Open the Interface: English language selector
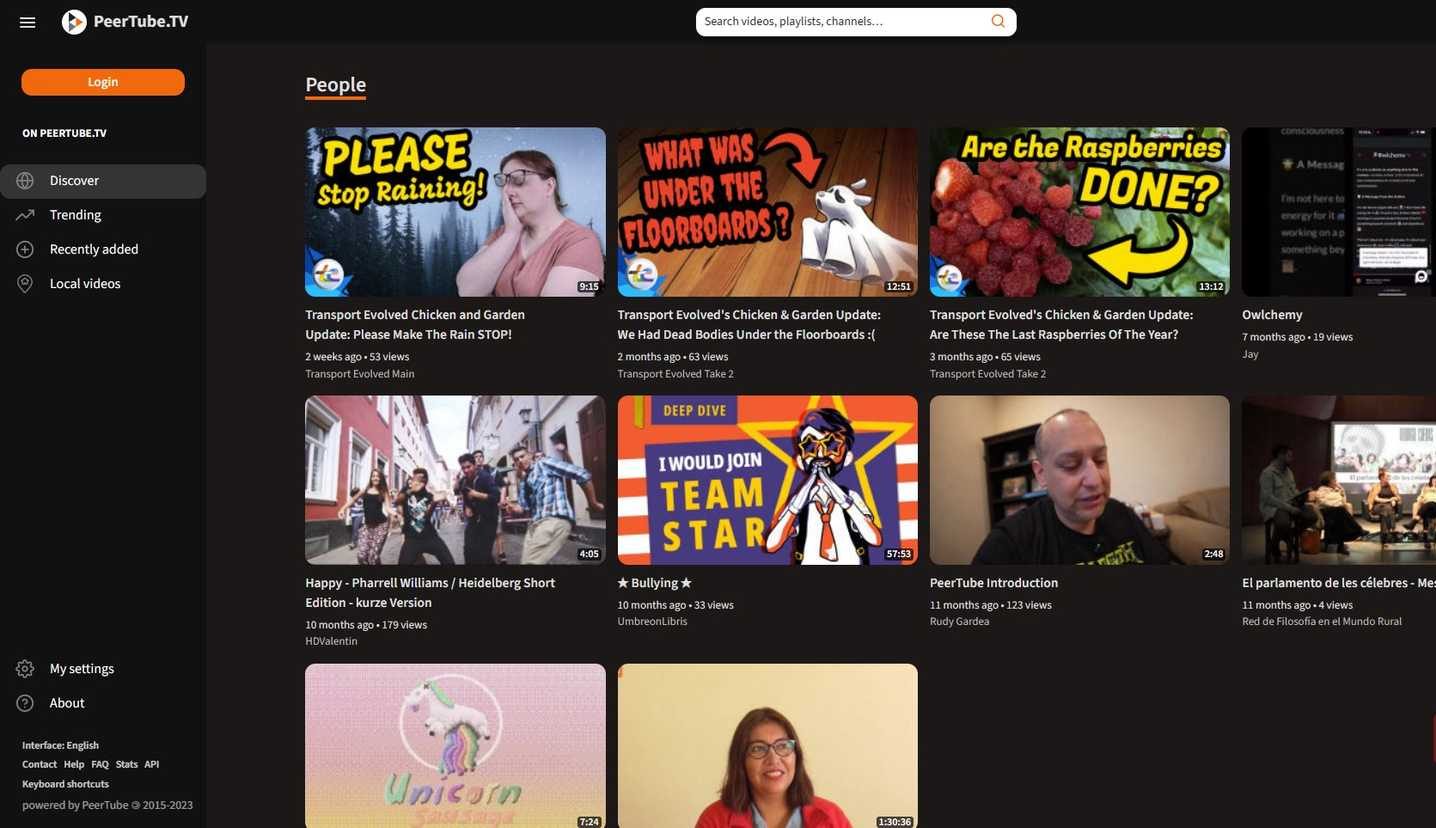This screenshot has height=828, width=1436. (x=60, y=745)
